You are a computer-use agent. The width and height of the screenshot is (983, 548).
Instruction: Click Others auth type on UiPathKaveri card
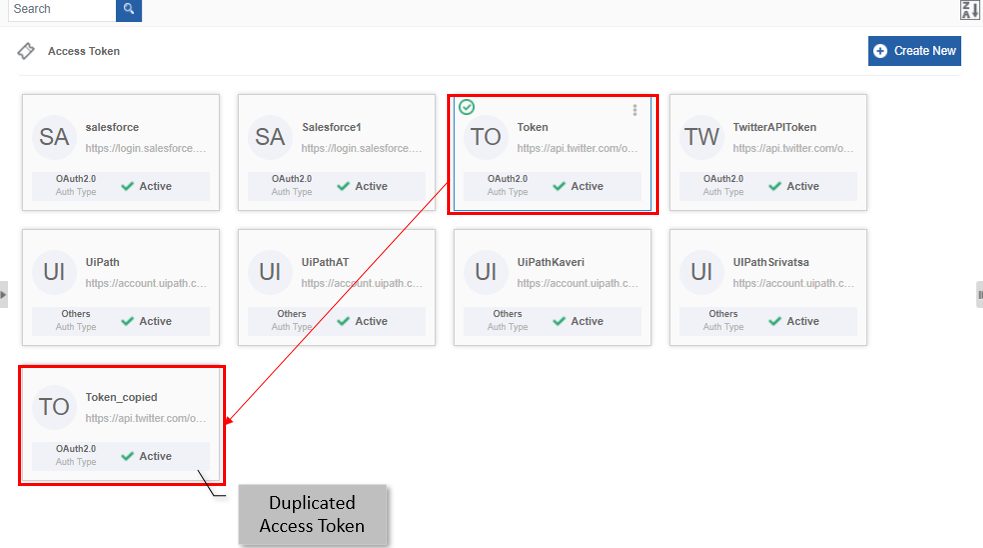507,314
